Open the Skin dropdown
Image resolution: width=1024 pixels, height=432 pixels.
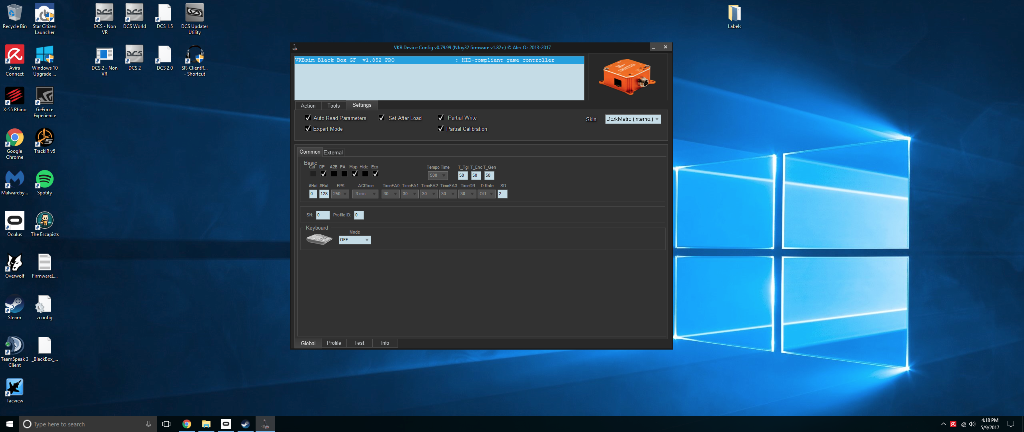(633, 119)
